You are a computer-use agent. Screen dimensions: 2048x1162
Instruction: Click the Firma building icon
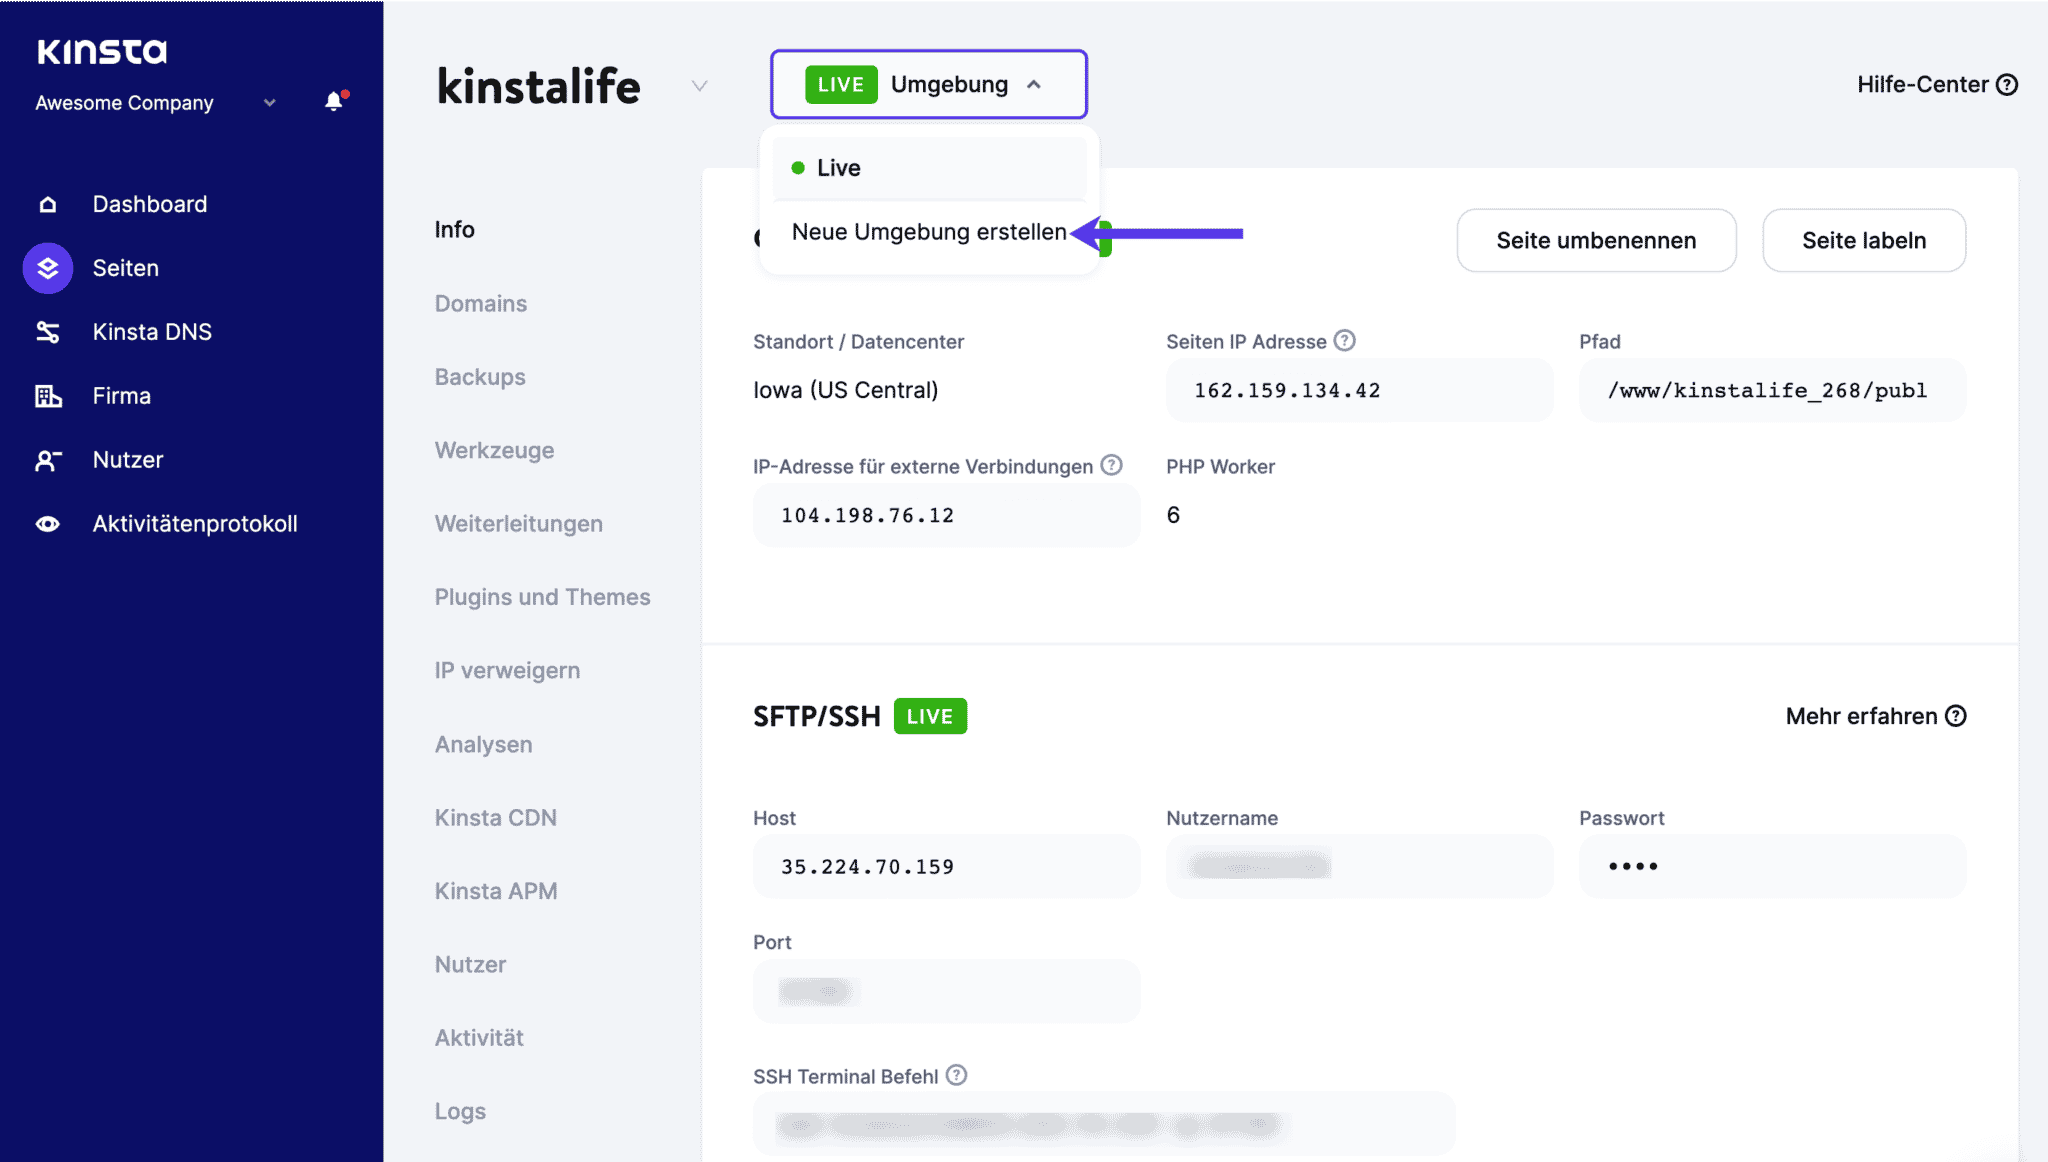point(47,395)
